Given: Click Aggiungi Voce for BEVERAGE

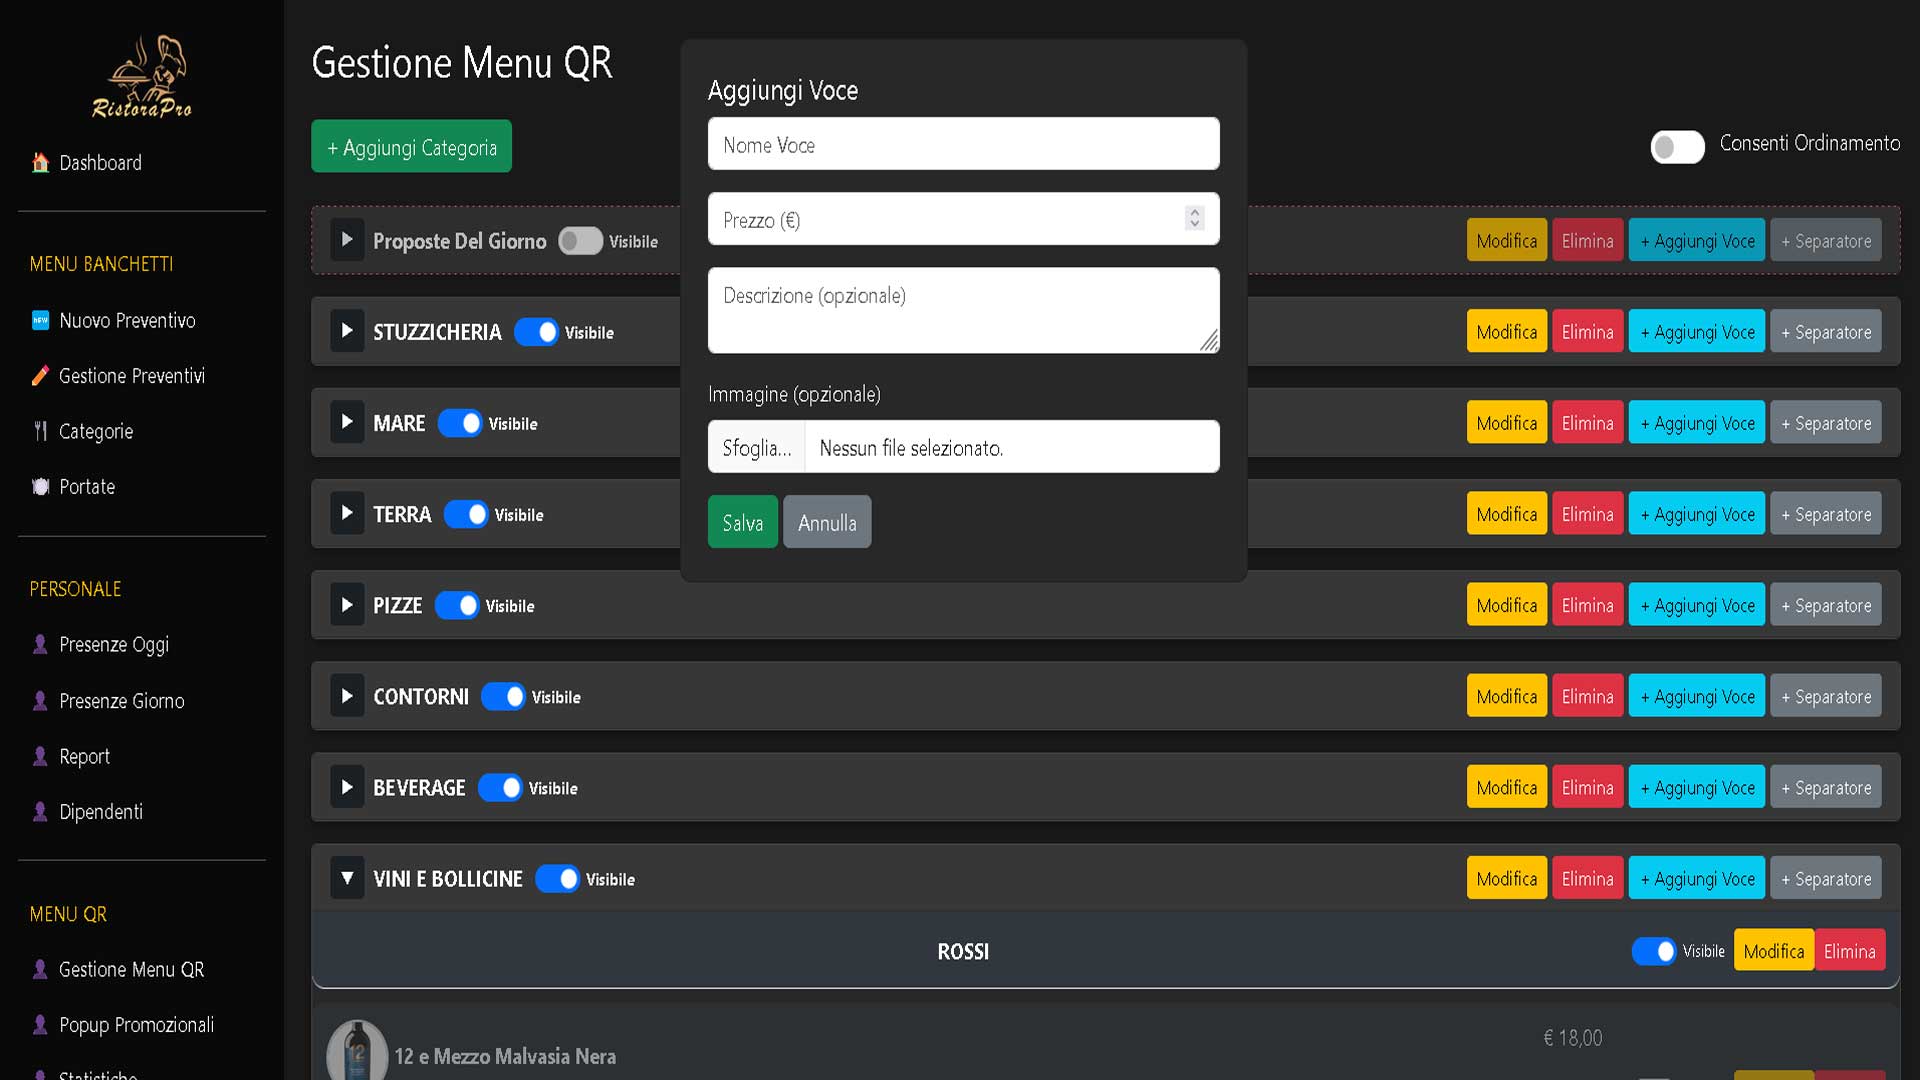Looking at the screenshot, I should click(1697, 787).
